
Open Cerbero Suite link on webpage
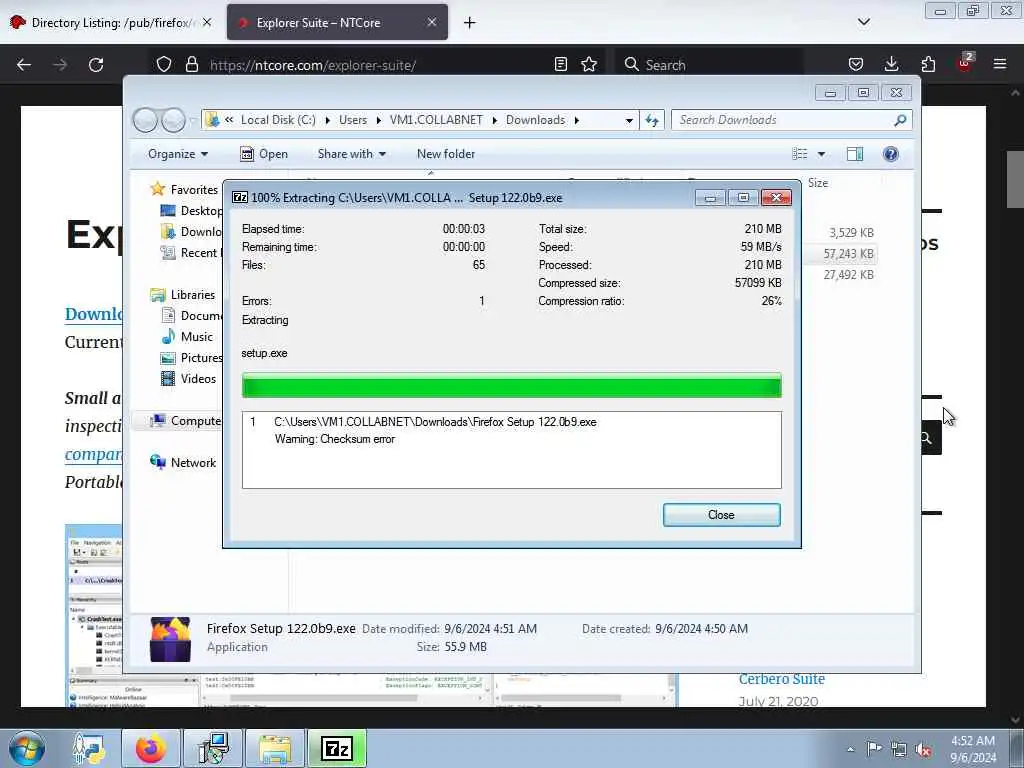(782, 679)
